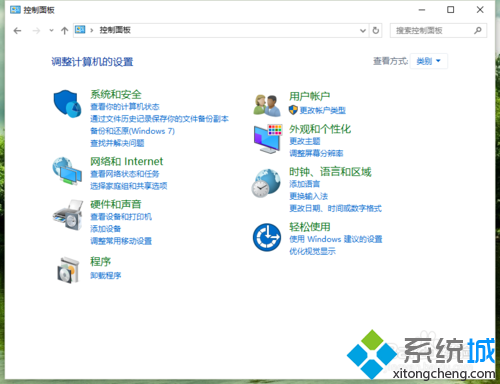
Task: Expand the breadcrumb chevron before 控制面板
Action: click(x=92, y=30)
